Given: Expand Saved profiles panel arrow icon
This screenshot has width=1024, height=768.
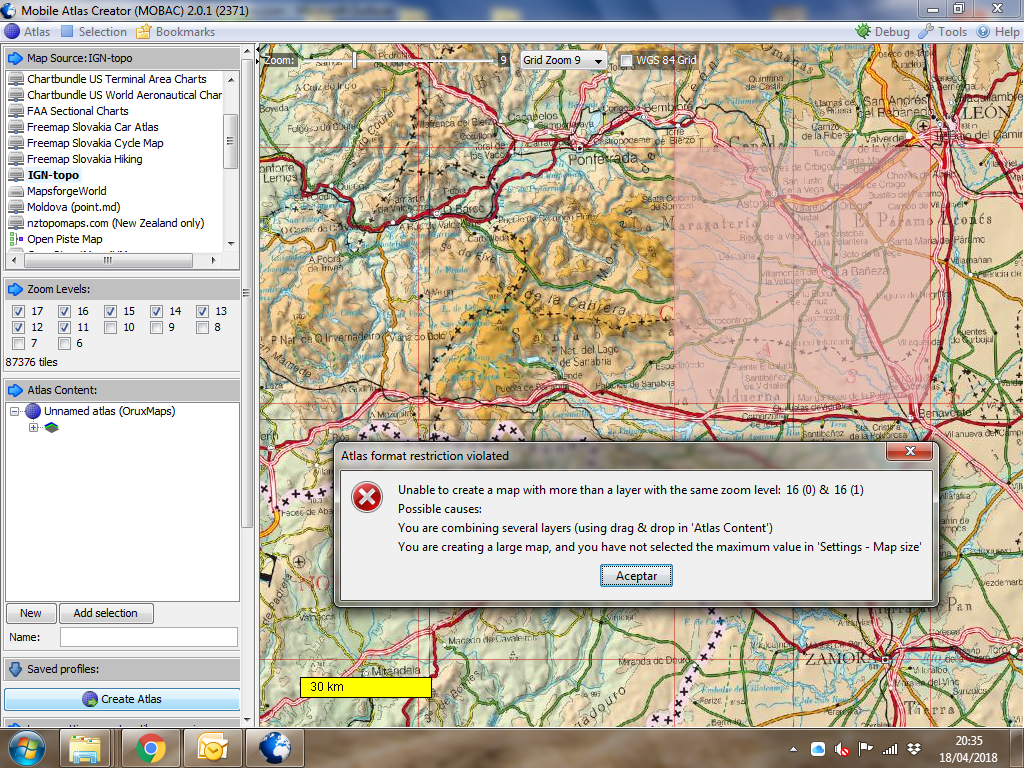Looking at the screenshot, I should point(15,669).
